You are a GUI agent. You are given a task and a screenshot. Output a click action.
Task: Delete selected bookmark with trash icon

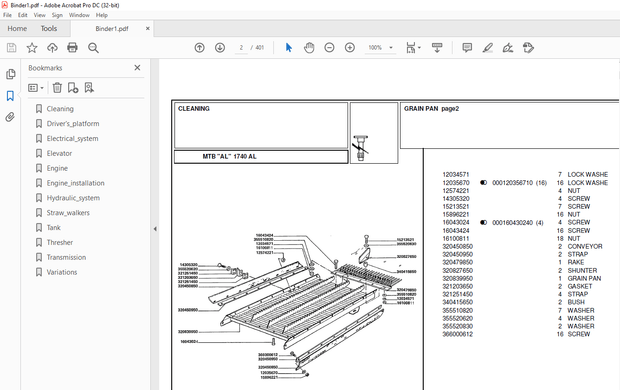(57, 87)
